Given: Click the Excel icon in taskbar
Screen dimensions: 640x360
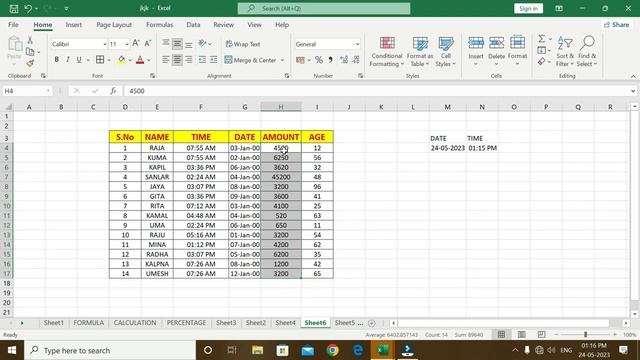Looking at the screenshot, I should [x=382, y=350].
